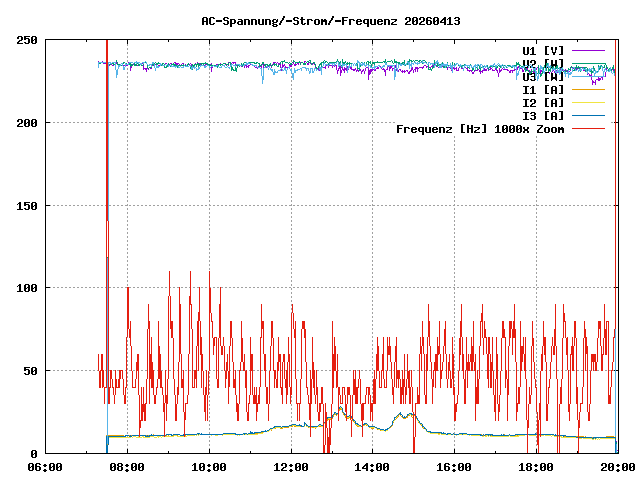This screenshot has height=480, width=640.
Task: Click the 250 y-axis tick label
Action: (x=27, y=40)
